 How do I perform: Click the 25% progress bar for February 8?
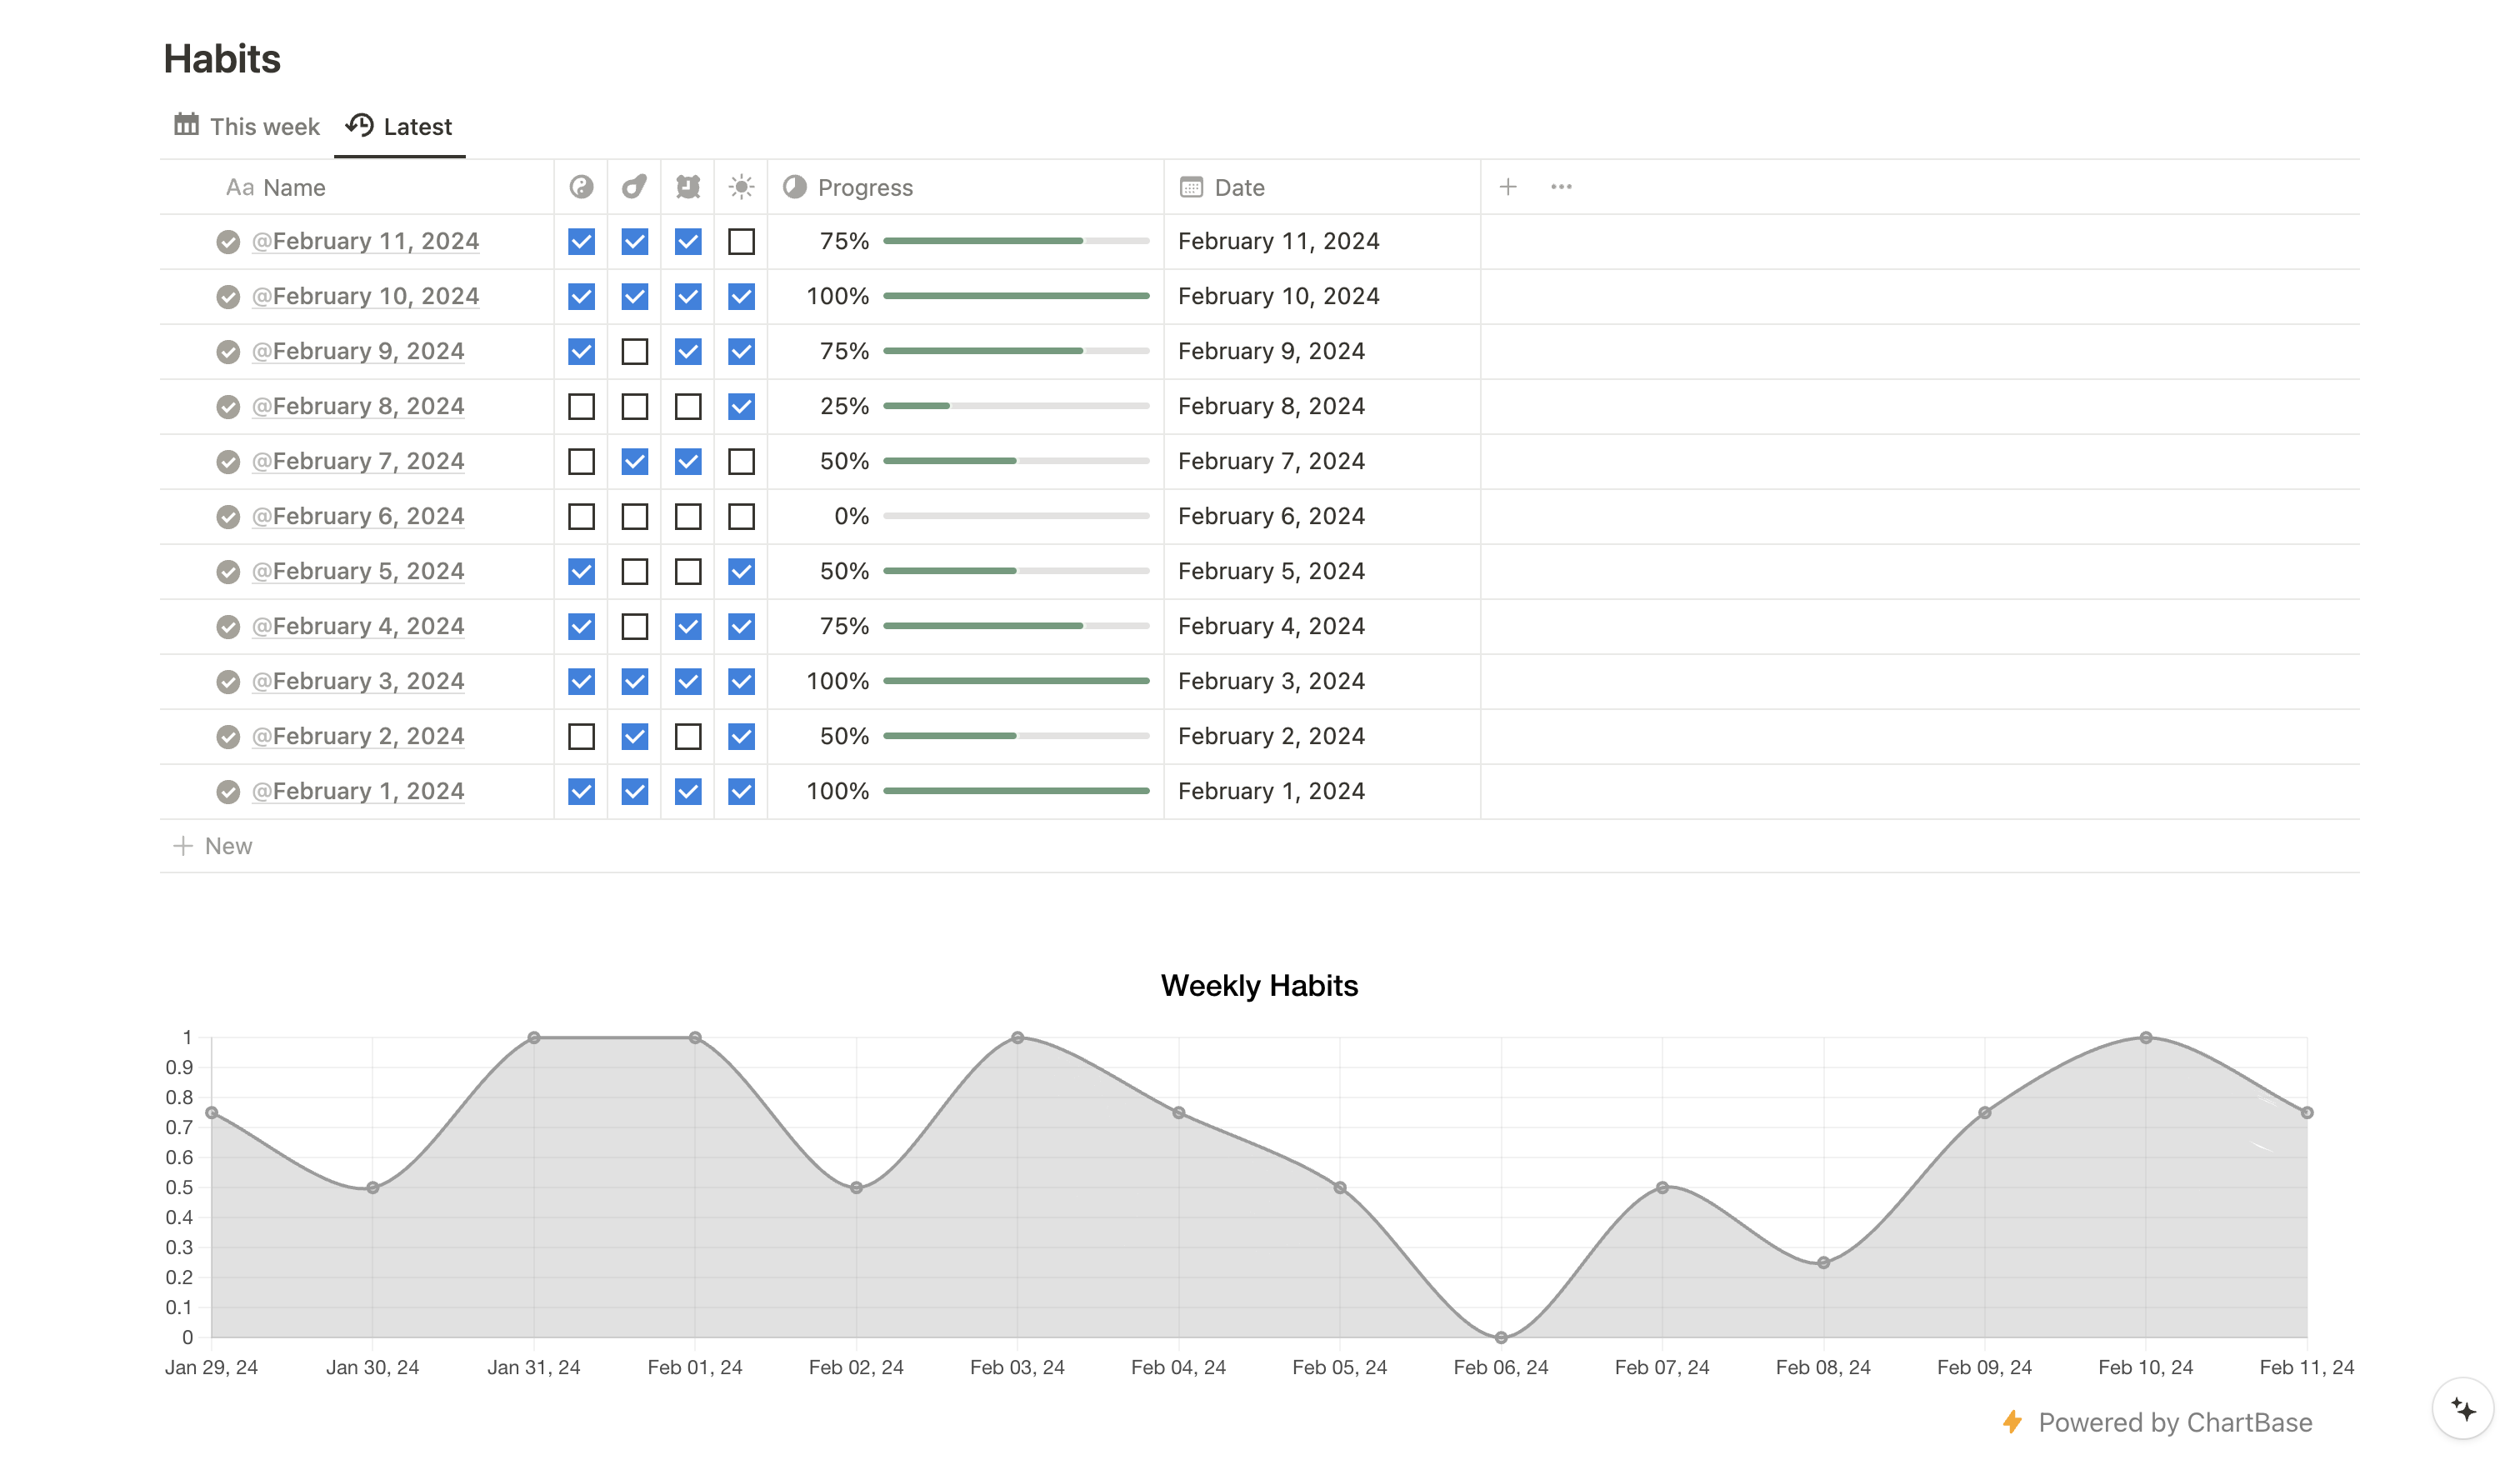click(x=1015, y=406)
